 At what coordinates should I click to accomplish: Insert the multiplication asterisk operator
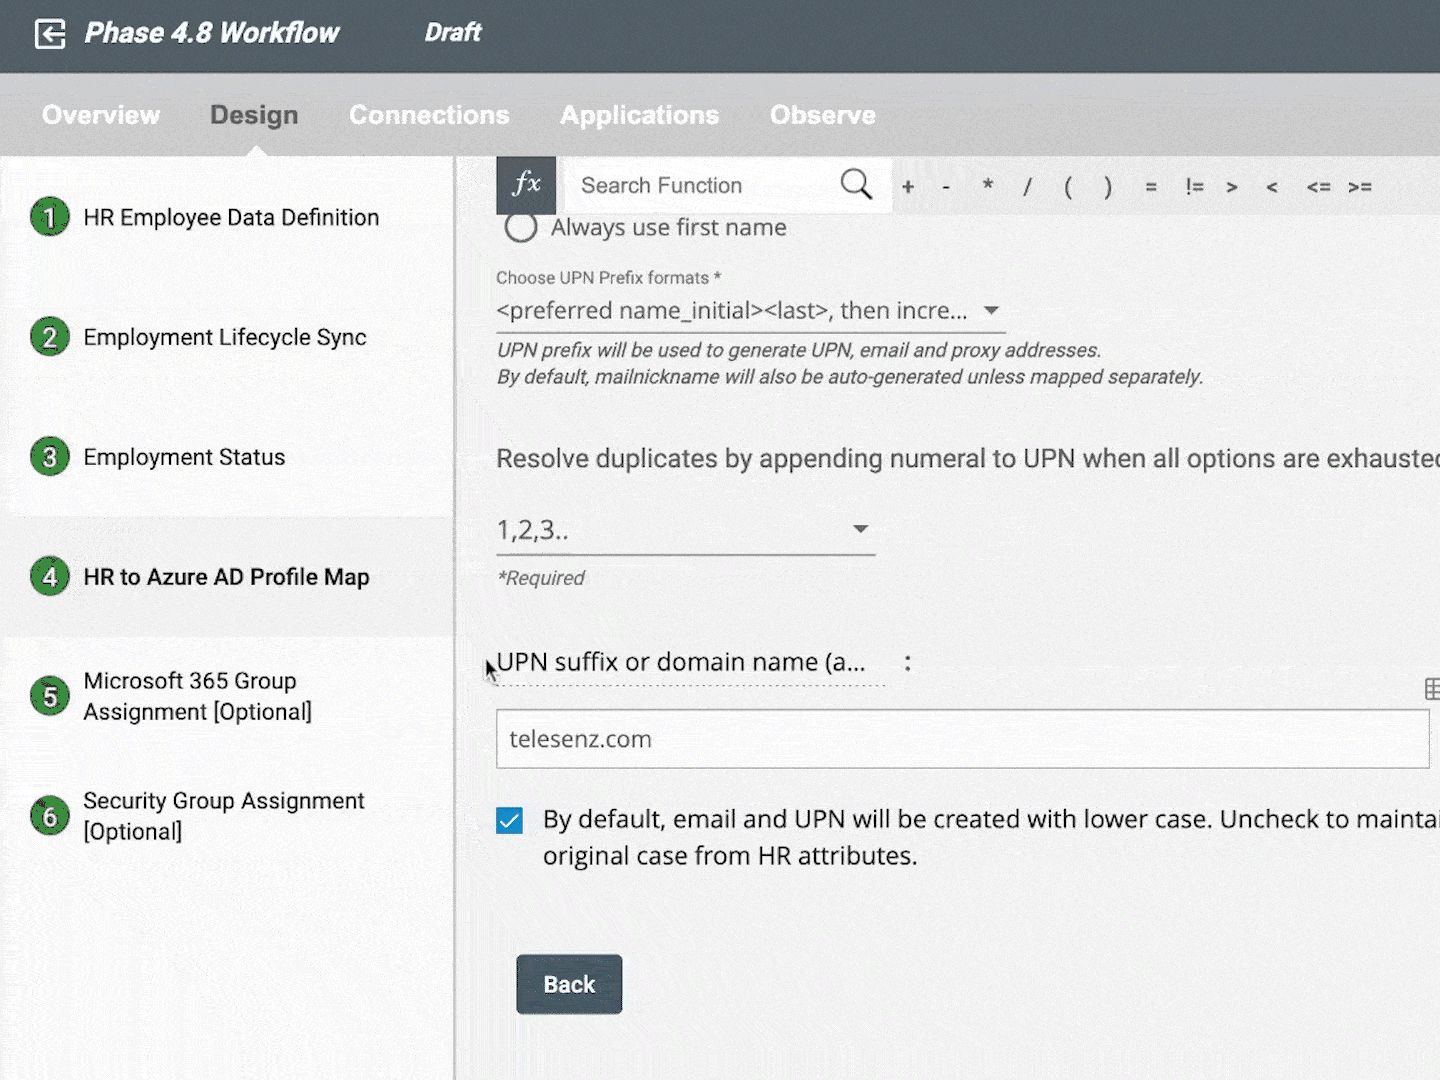[x=987, y=186]
